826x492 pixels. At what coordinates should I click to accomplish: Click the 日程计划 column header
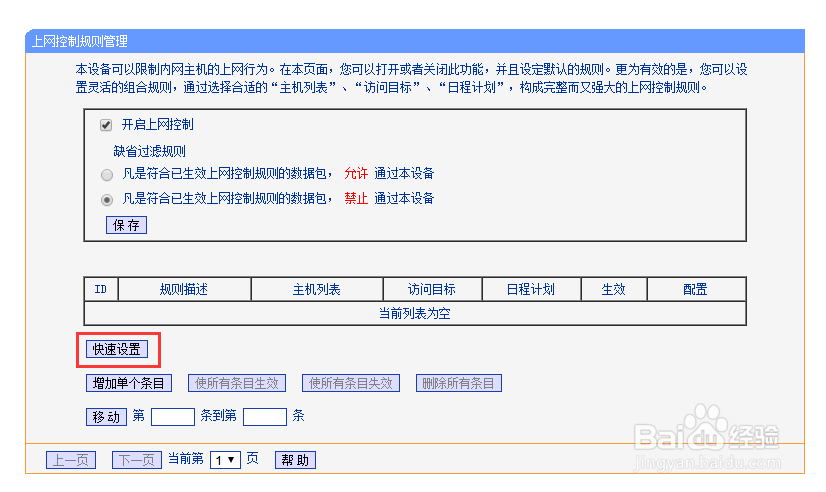coord(532,289)
